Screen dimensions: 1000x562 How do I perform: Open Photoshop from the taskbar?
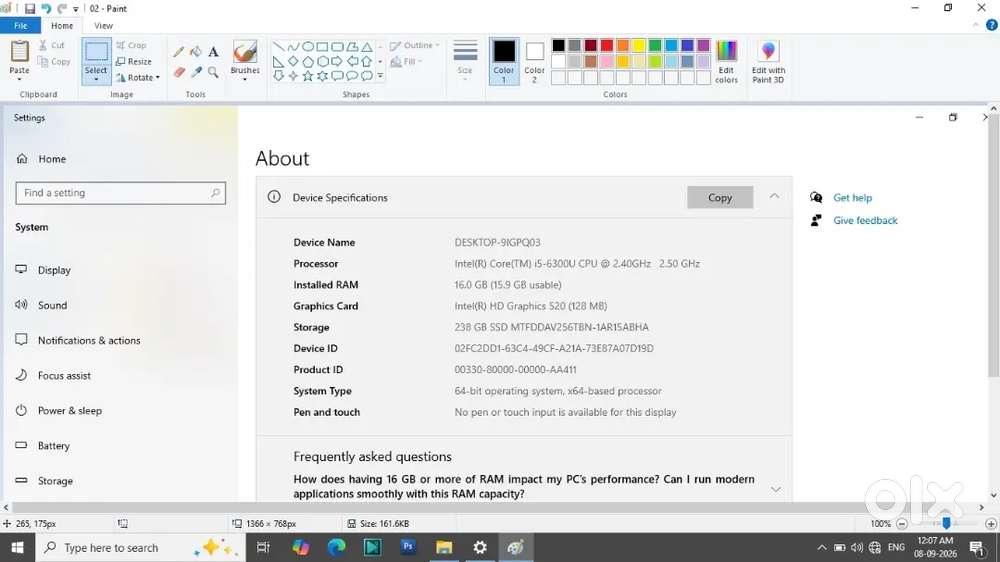click(x=408, y=547)
